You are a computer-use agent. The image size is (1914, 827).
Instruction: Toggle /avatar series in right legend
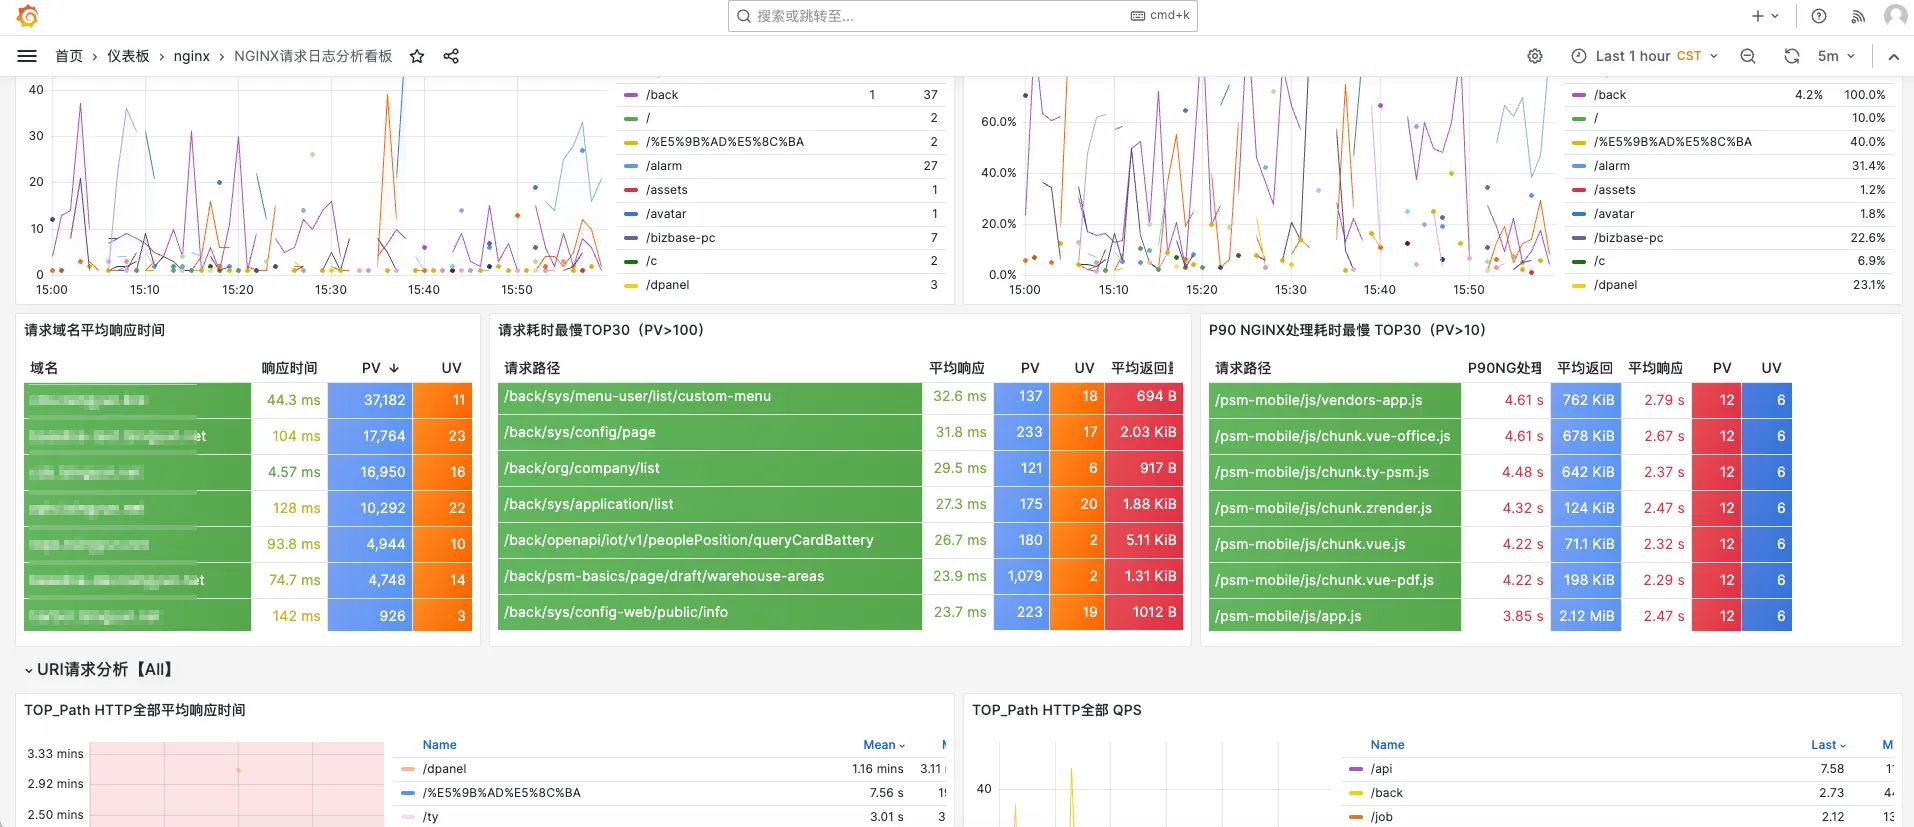(1614, 214)
